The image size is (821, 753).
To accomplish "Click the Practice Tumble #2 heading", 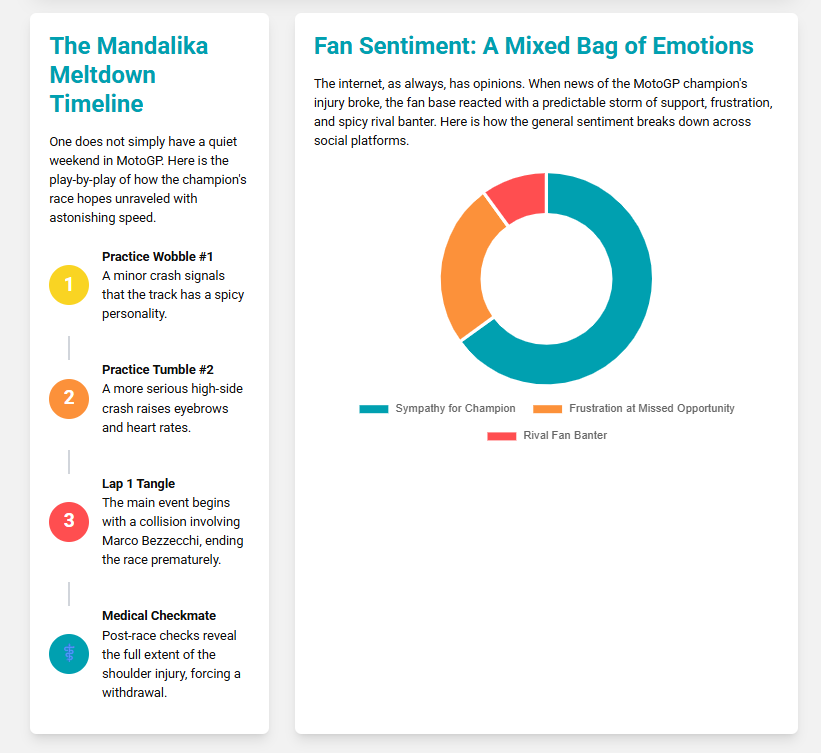I will click(158, 370).
